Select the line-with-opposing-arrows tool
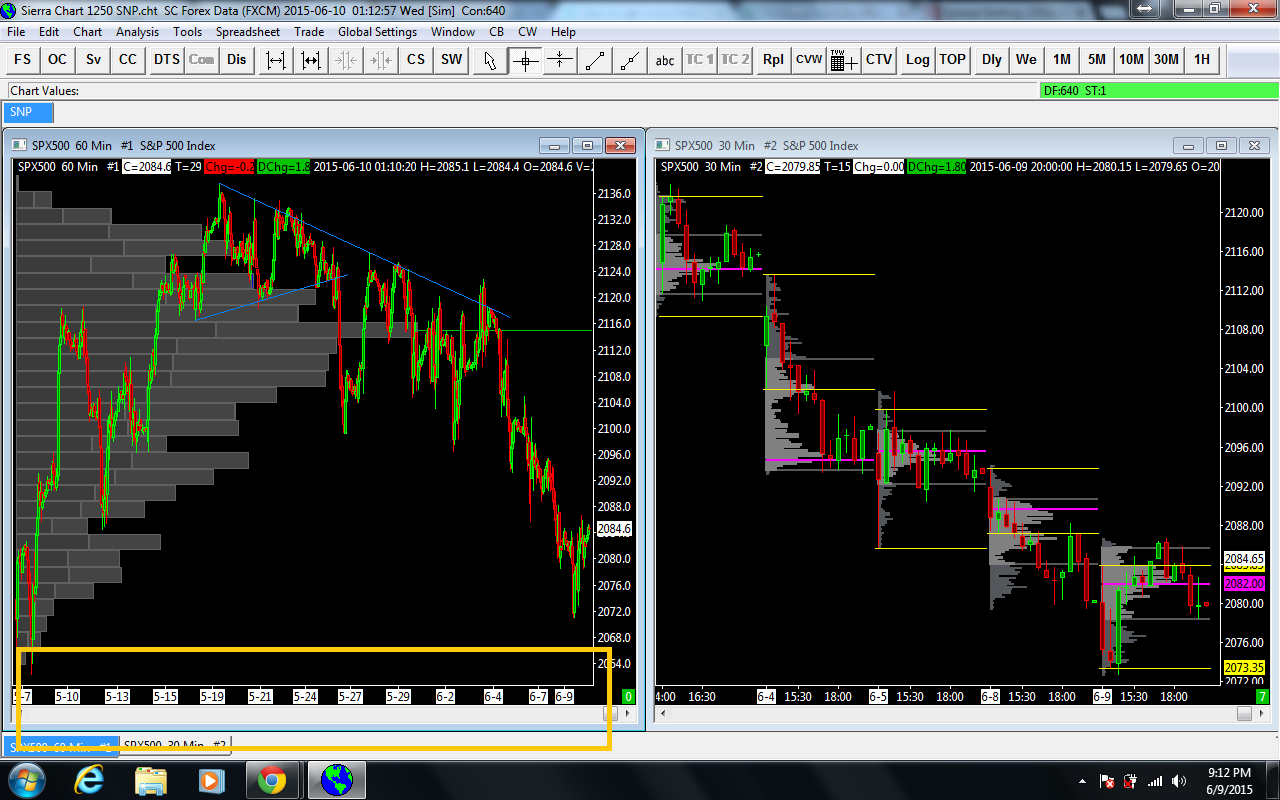 560,59
